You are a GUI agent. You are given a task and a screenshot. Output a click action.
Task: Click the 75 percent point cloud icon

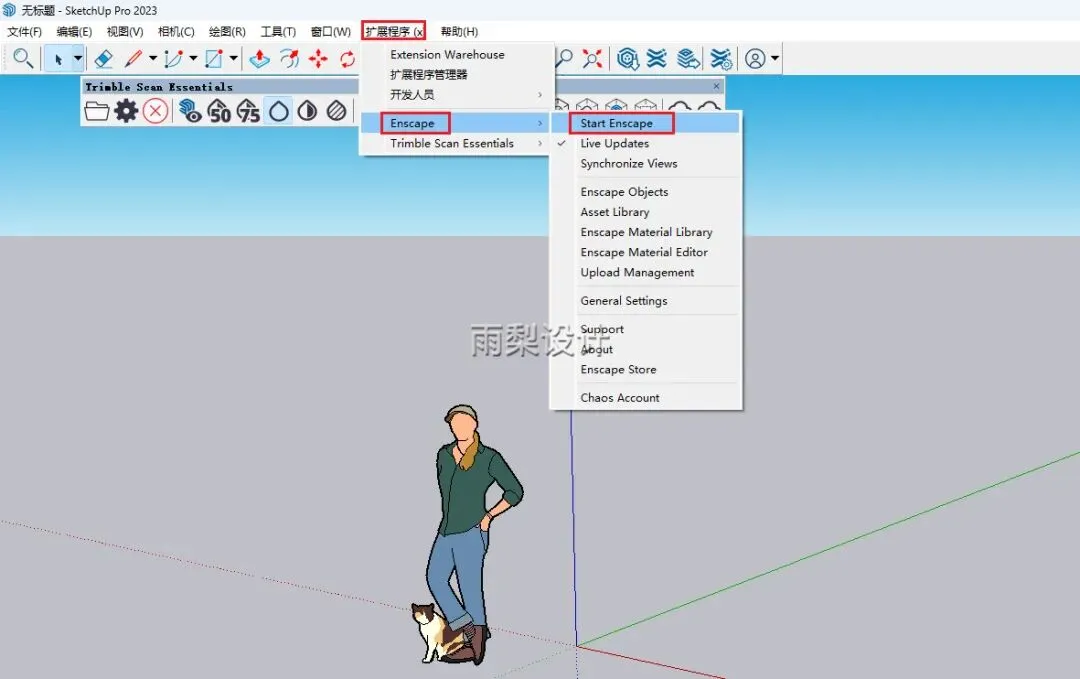249,111
